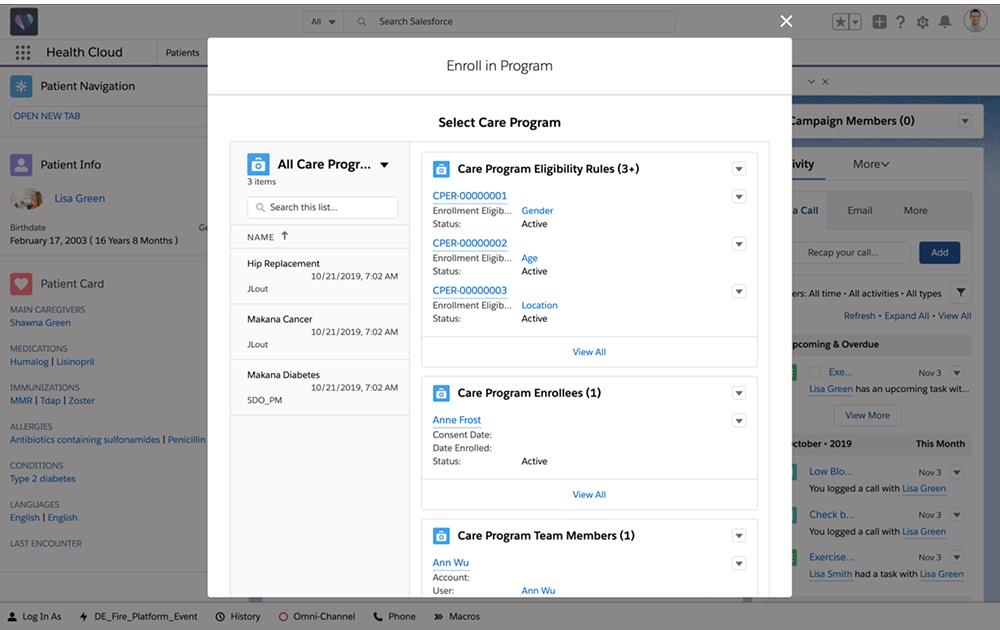Open the CPER-00000002 row actions dropdown

739,244
